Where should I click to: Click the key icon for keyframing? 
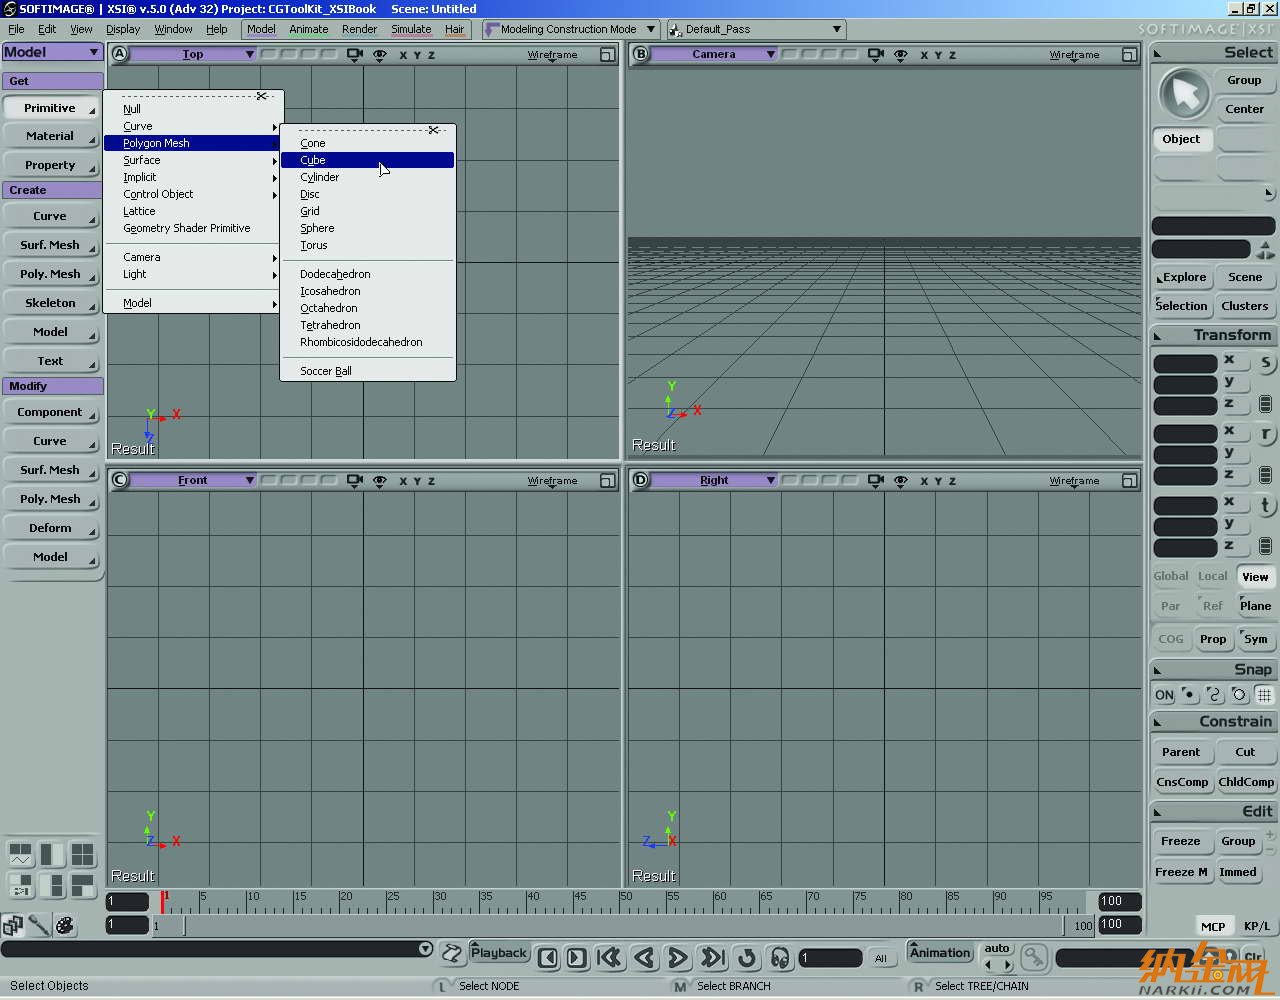(x=1034, y=957)
